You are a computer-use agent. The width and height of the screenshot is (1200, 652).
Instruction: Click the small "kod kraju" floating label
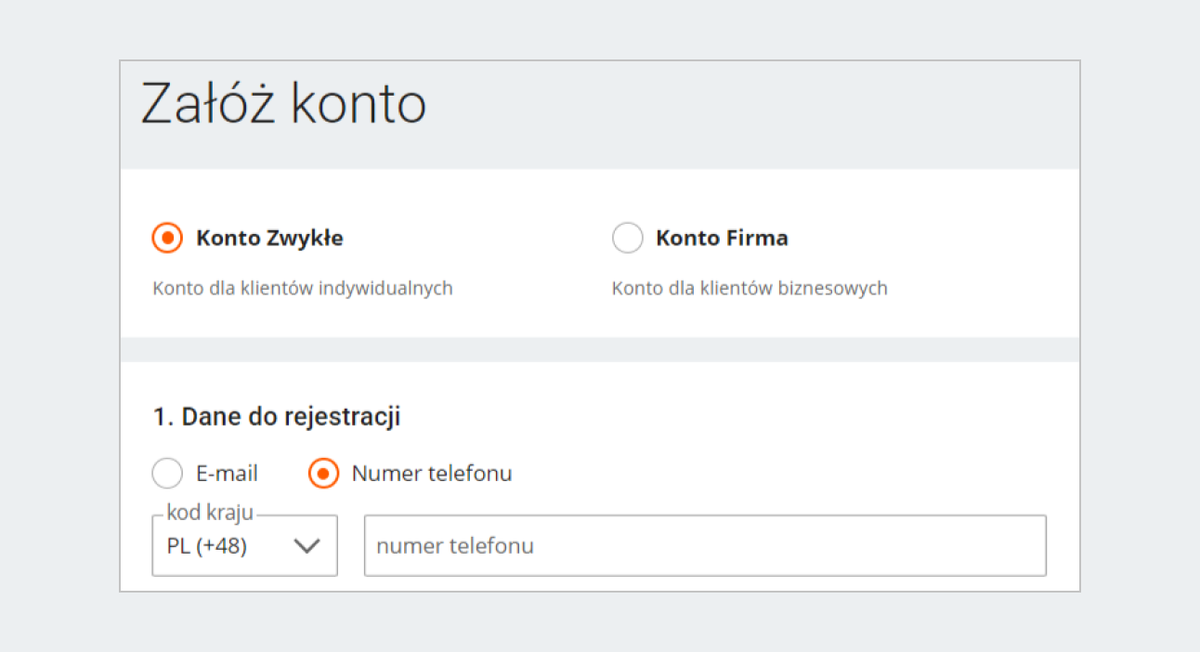pos(210,514)
